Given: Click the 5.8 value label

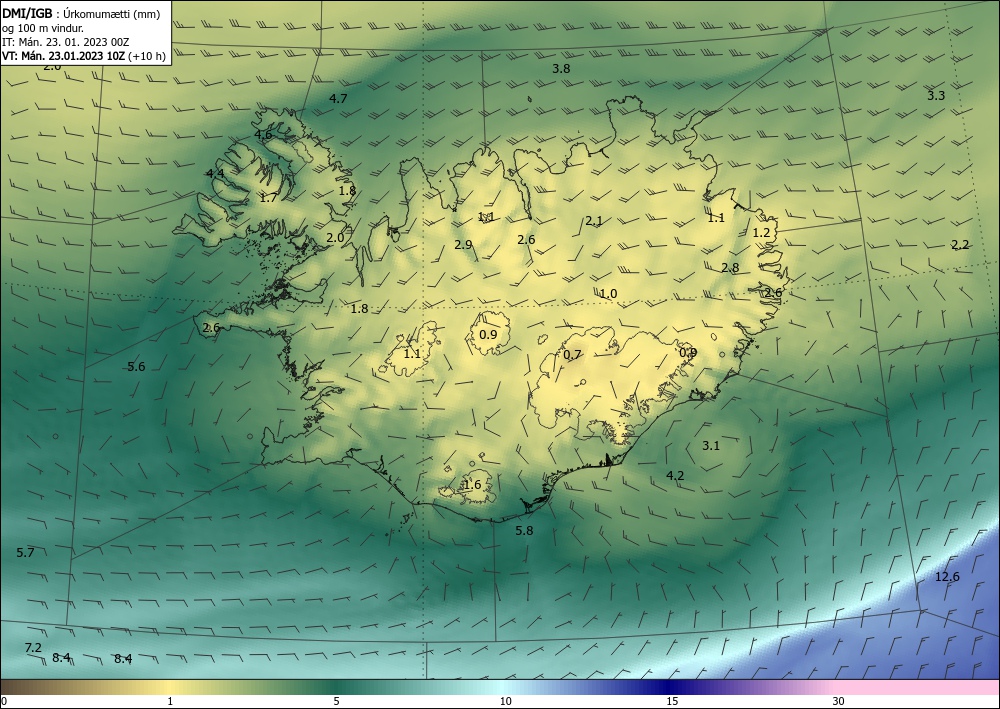Looking at the screenshot, I should [524, 530].
